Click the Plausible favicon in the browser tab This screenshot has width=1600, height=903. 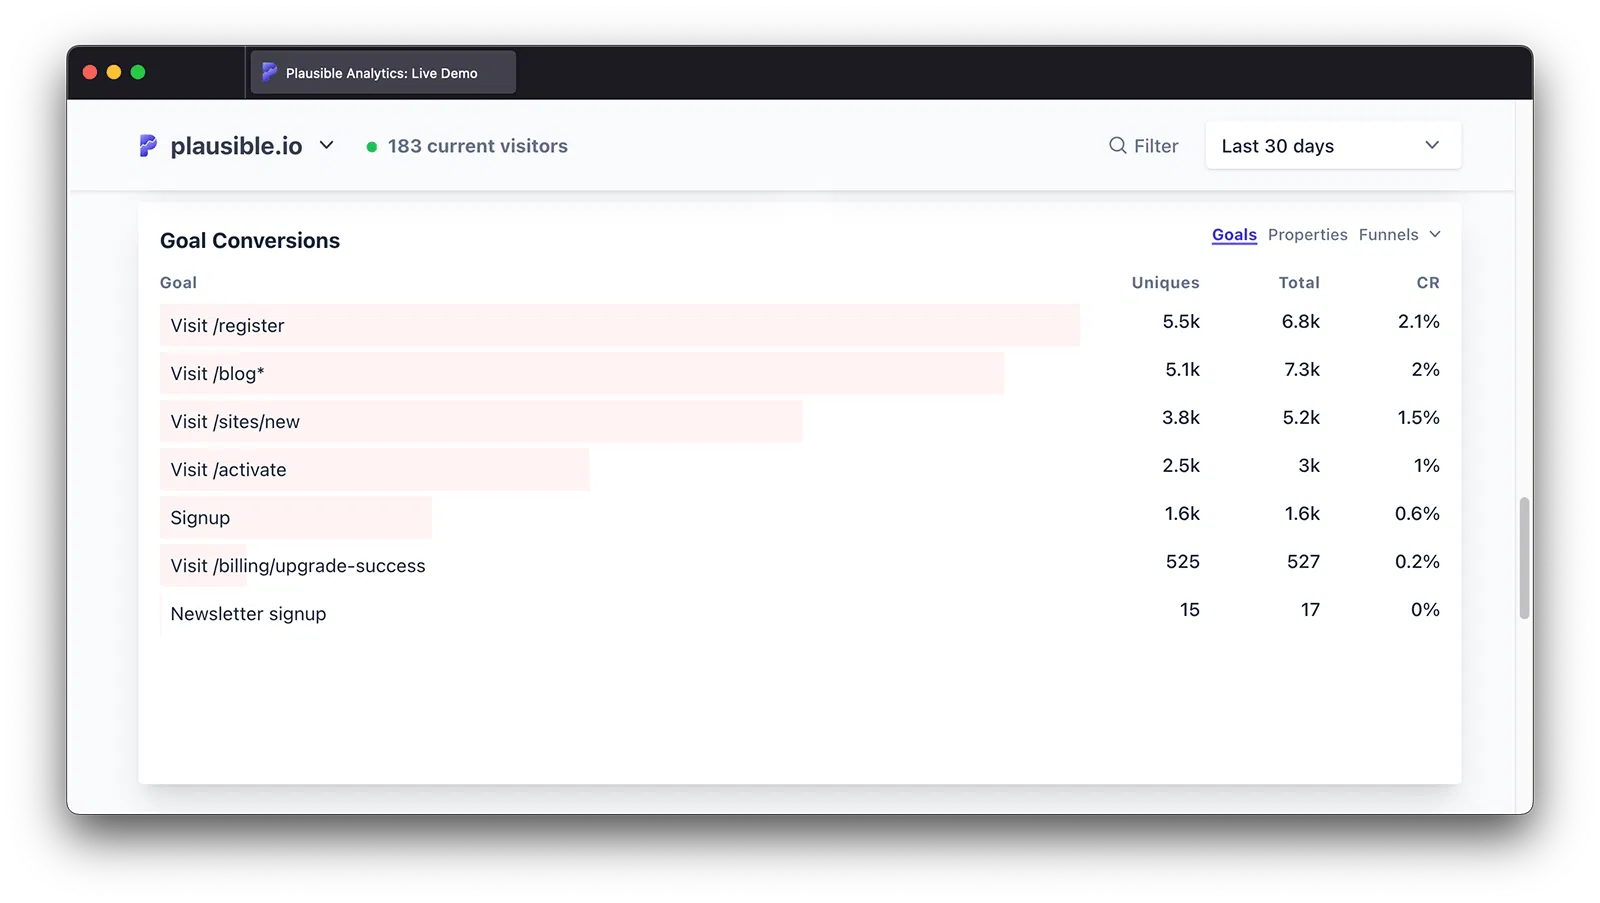coord(269,72)
